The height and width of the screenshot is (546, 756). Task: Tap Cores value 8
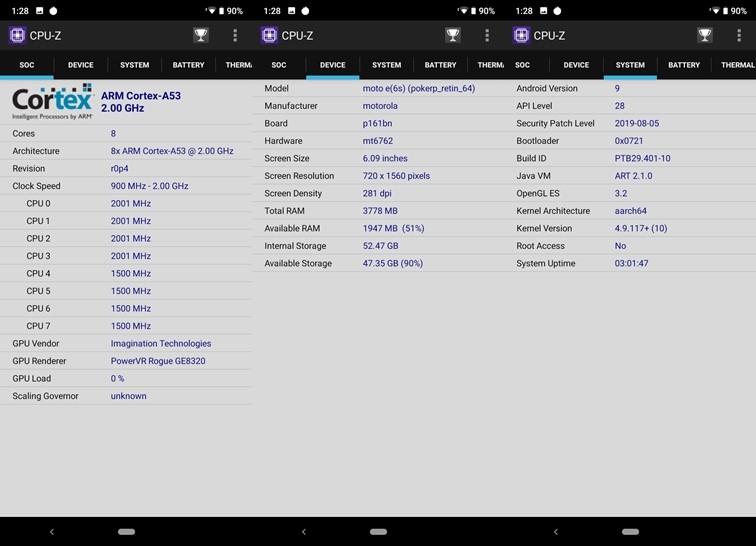click(113, 133)
